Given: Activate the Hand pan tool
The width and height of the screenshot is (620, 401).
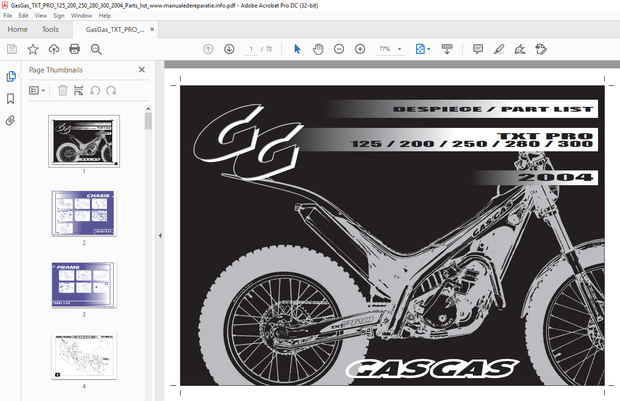Looking at the screenshot, I should (x=318, y=49).
